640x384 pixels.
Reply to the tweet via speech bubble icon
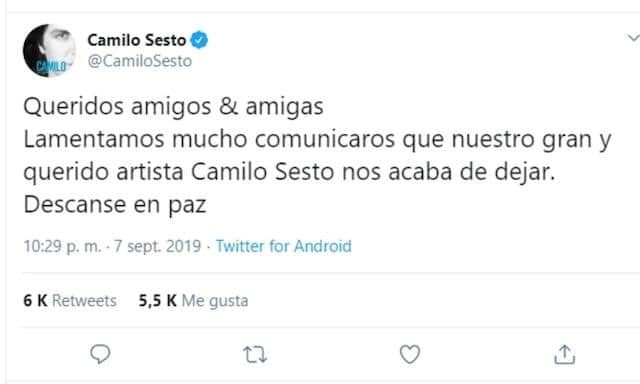pyautogui.click(x=100, y=354)
